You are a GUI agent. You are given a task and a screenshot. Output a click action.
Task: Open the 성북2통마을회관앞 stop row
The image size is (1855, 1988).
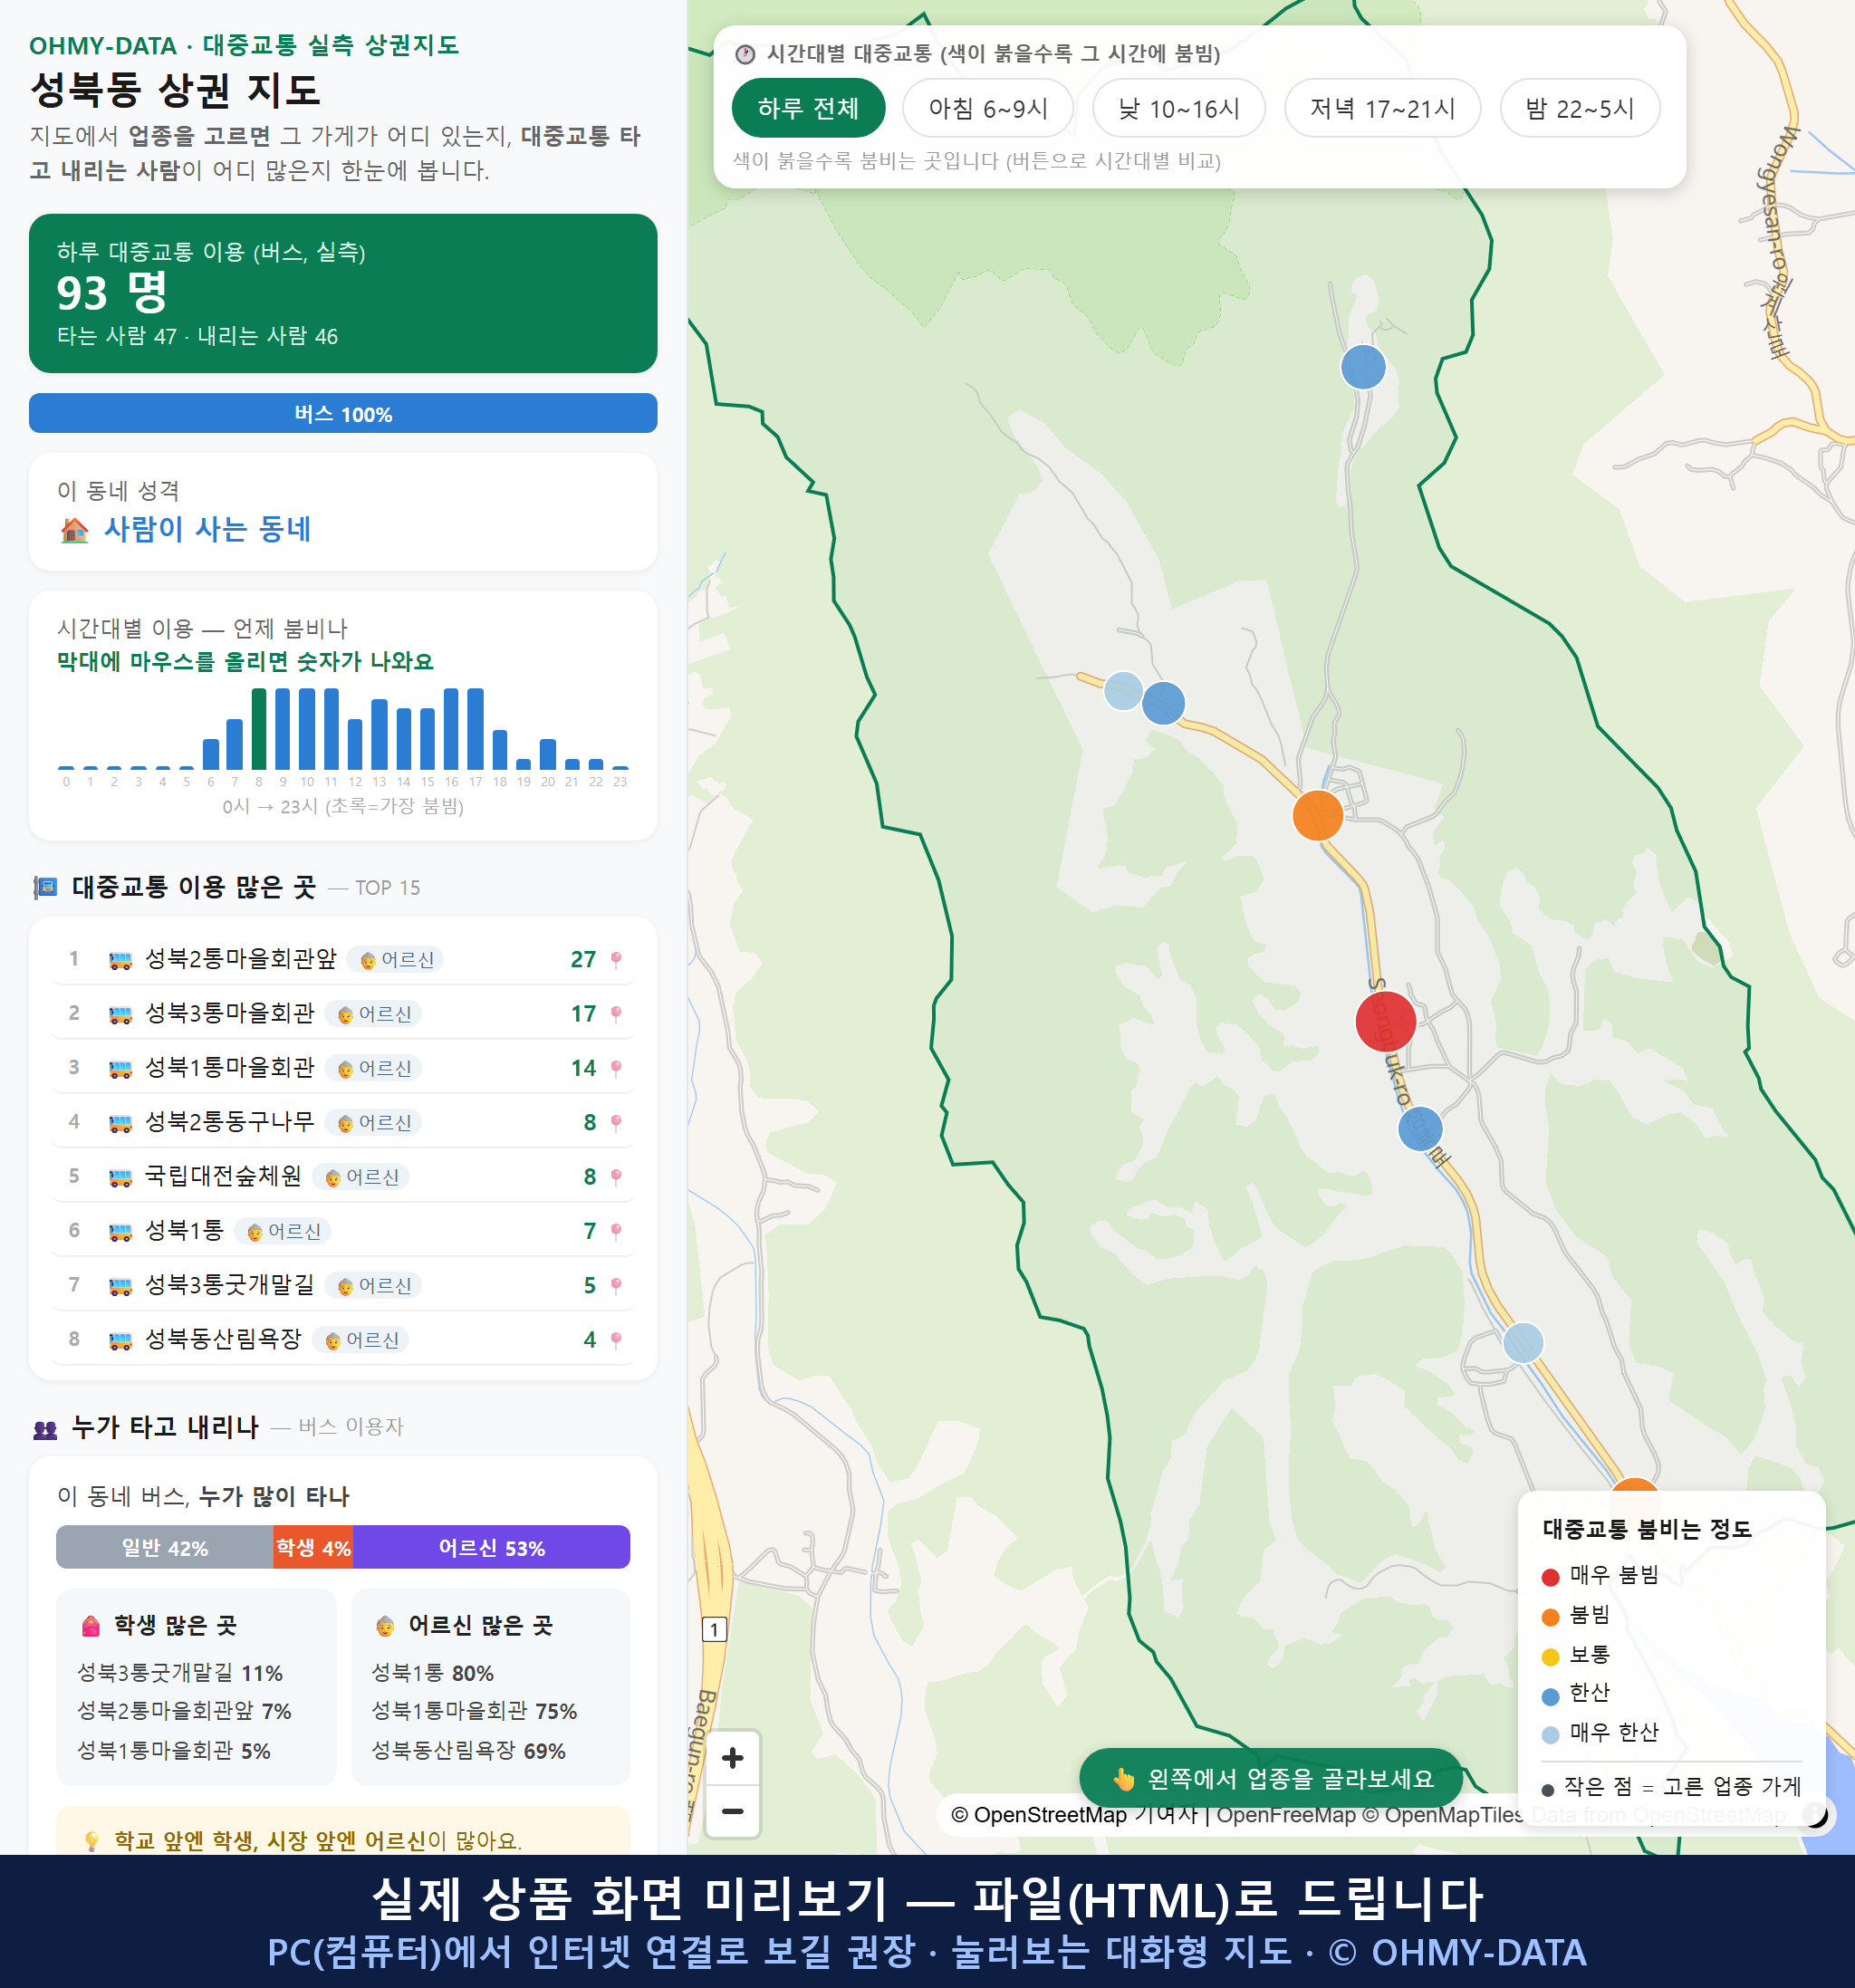(342, 959)
